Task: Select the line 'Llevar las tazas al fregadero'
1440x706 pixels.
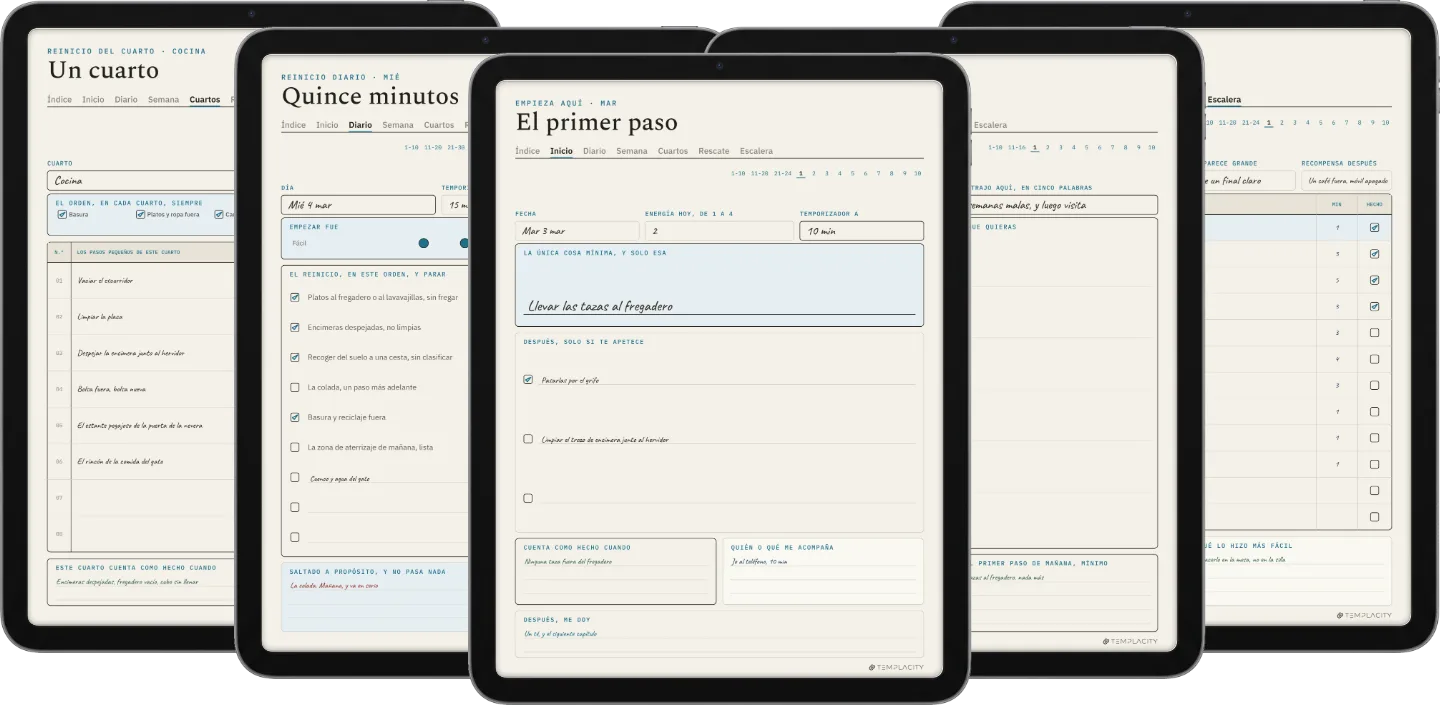Action: point(600,306)
